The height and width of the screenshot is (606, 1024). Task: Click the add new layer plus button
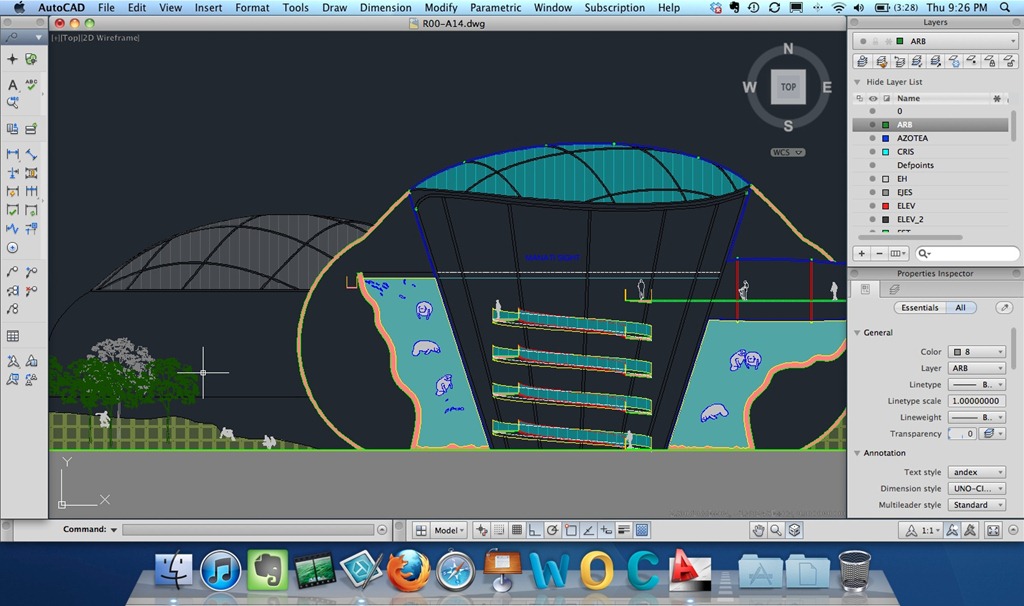(862, 254)
